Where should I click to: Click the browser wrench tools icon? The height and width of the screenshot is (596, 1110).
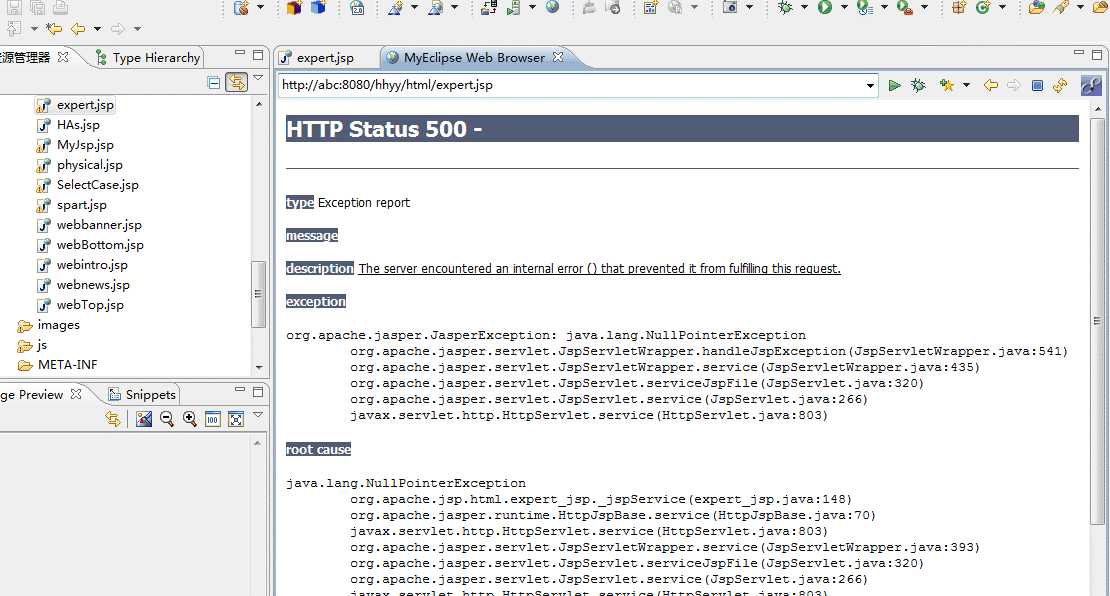1091,86
